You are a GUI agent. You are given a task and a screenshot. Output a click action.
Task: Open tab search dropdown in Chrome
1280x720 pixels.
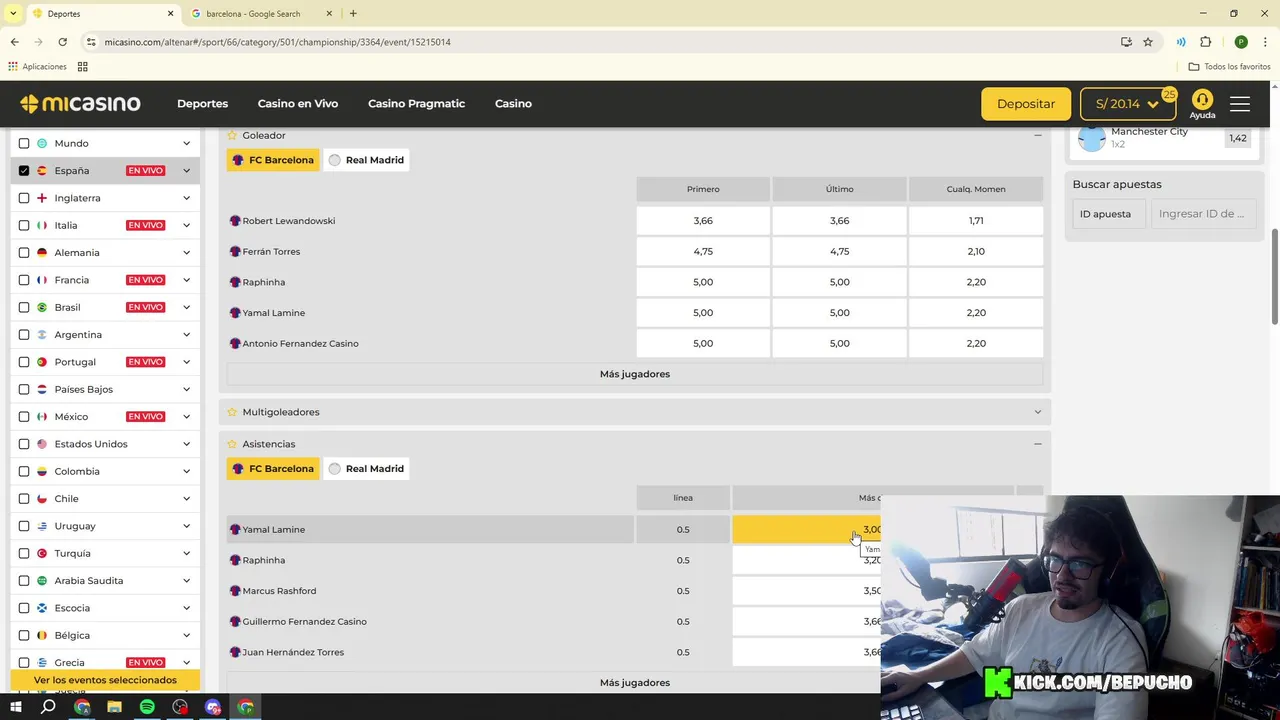[x=13, y=14]
